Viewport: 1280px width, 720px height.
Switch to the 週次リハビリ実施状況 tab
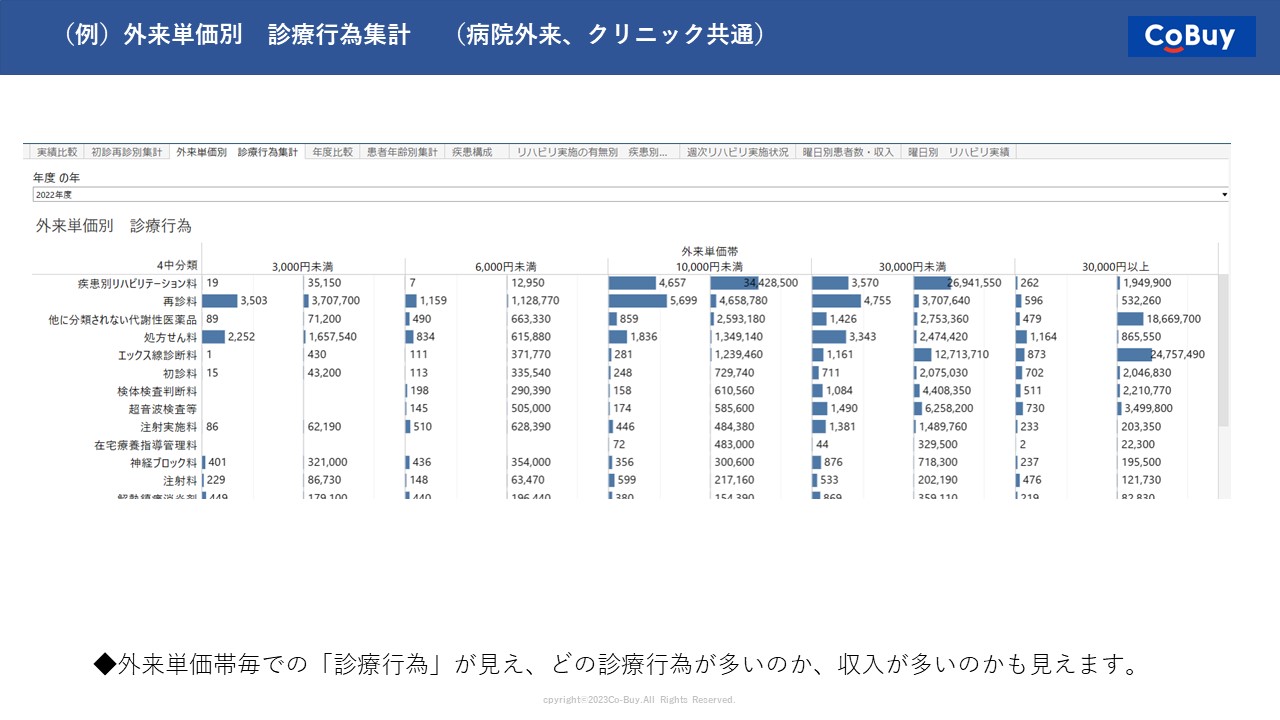click(x=737, y=152)
